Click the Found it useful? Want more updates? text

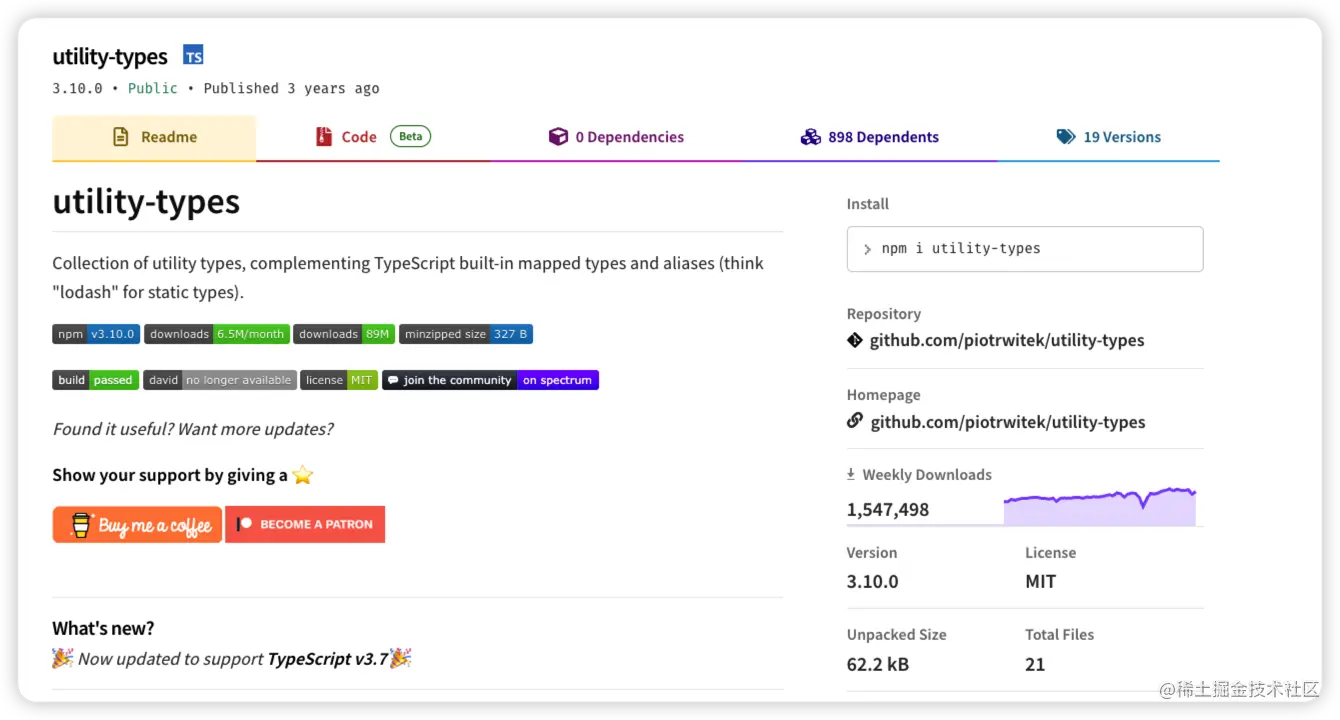pyautogui.click(x=192, y=429)
